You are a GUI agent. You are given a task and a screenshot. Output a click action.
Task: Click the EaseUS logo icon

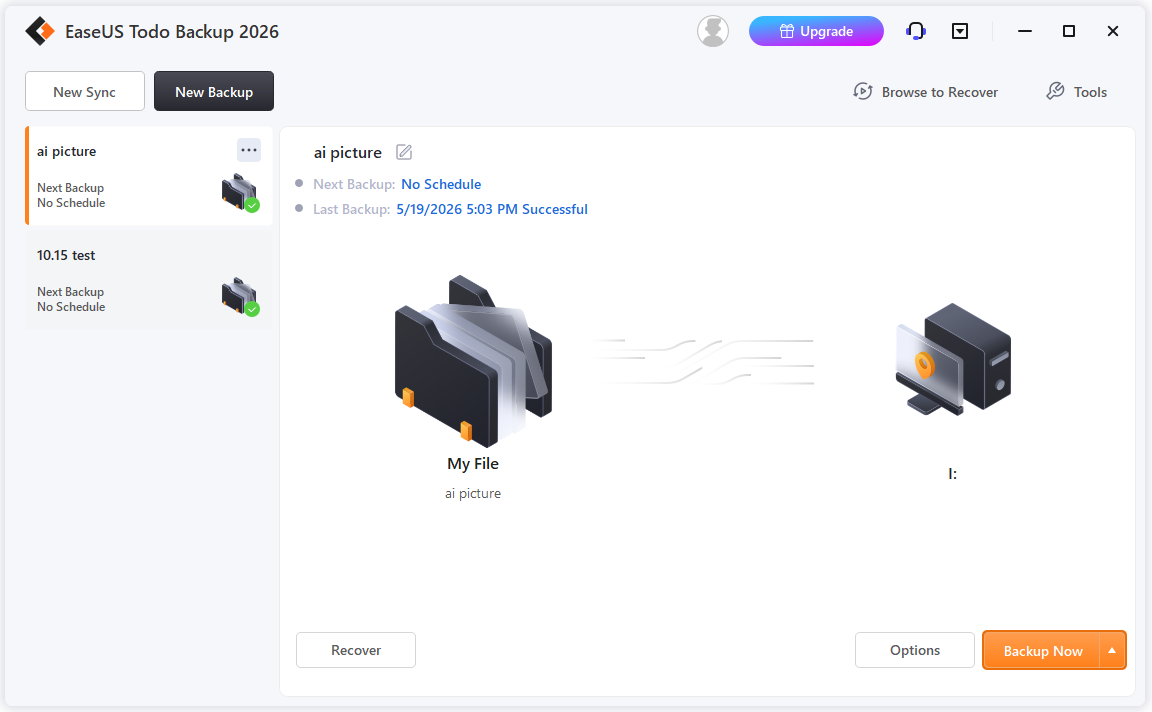[x=40, y=32]
